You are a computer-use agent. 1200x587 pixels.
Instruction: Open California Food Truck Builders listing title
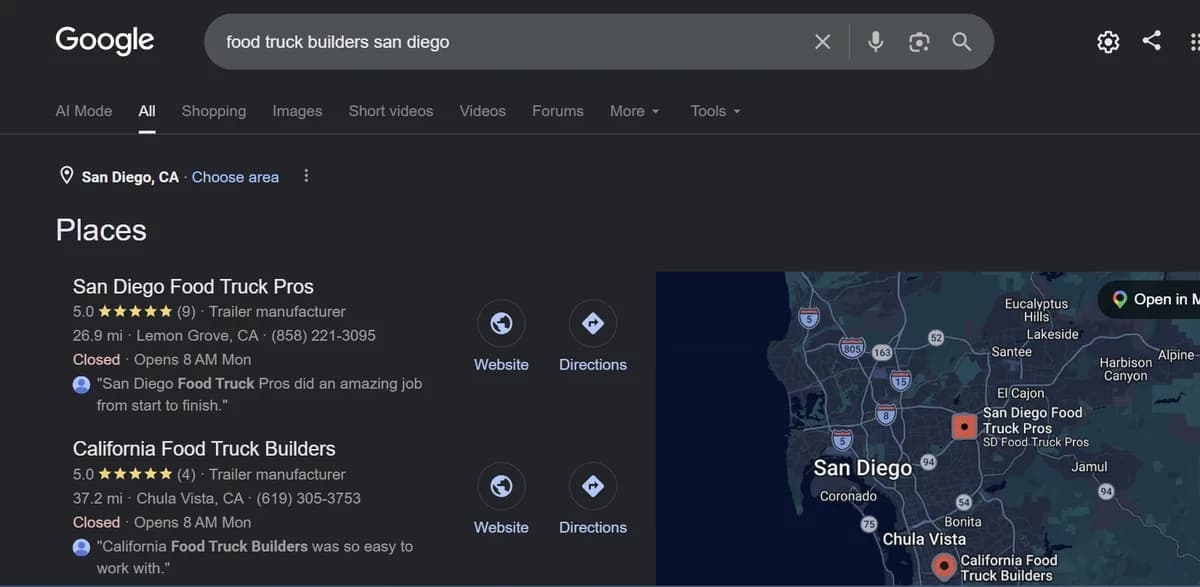click(x=204, y=449)
